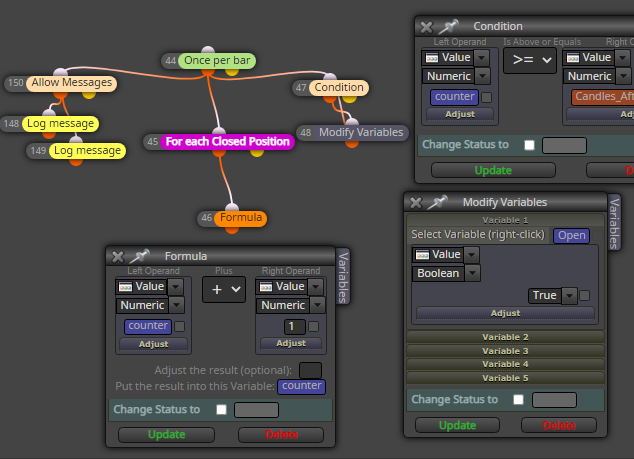Screen dimensions: 634x459
Task: Open Numeric dropdown in Condition left operand
Action: pos(482,76)
